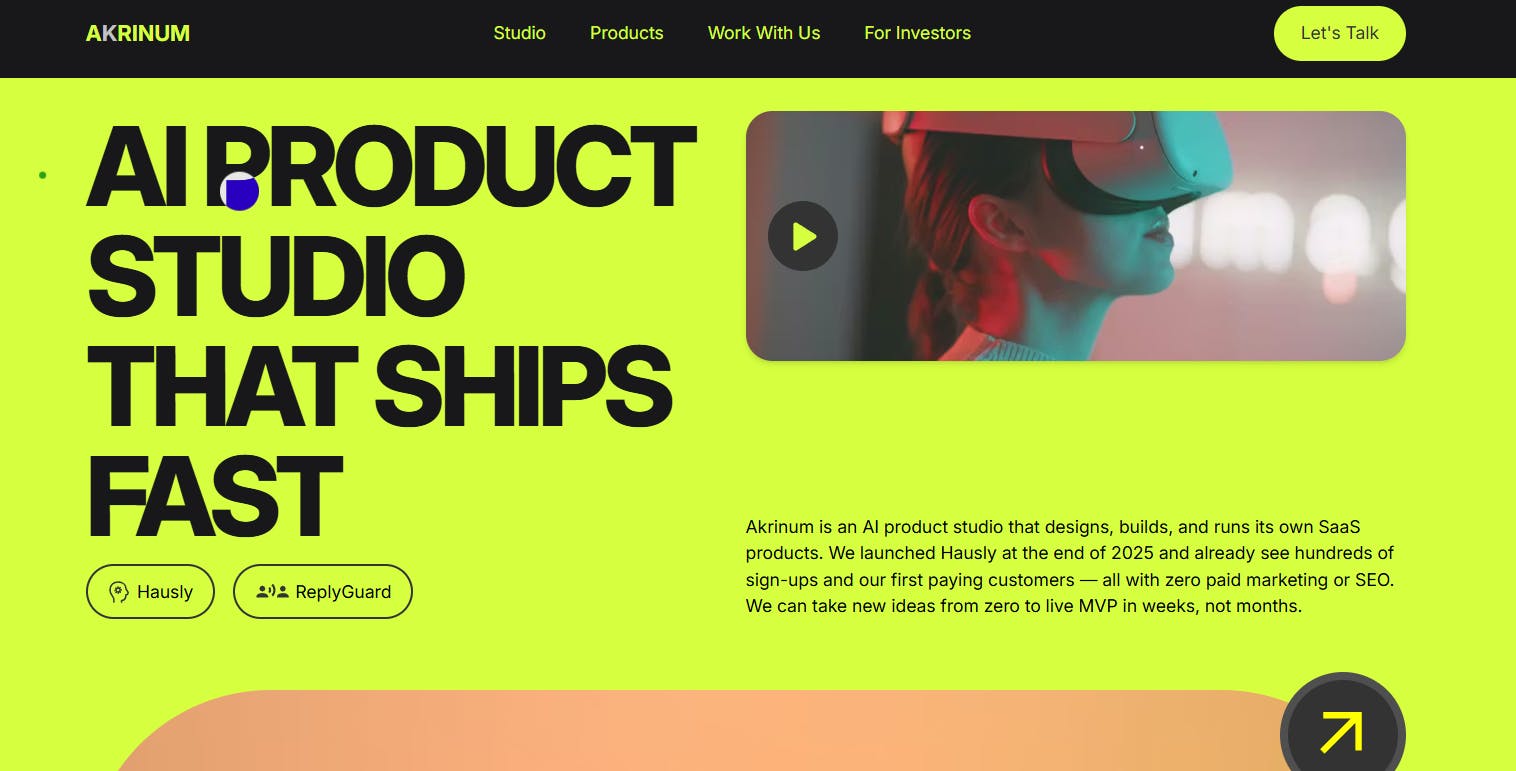Image resolution: width=1516 pixels, height=771 pixels.
Task: Click the Let's Talk button
Action: point(1339,33)
